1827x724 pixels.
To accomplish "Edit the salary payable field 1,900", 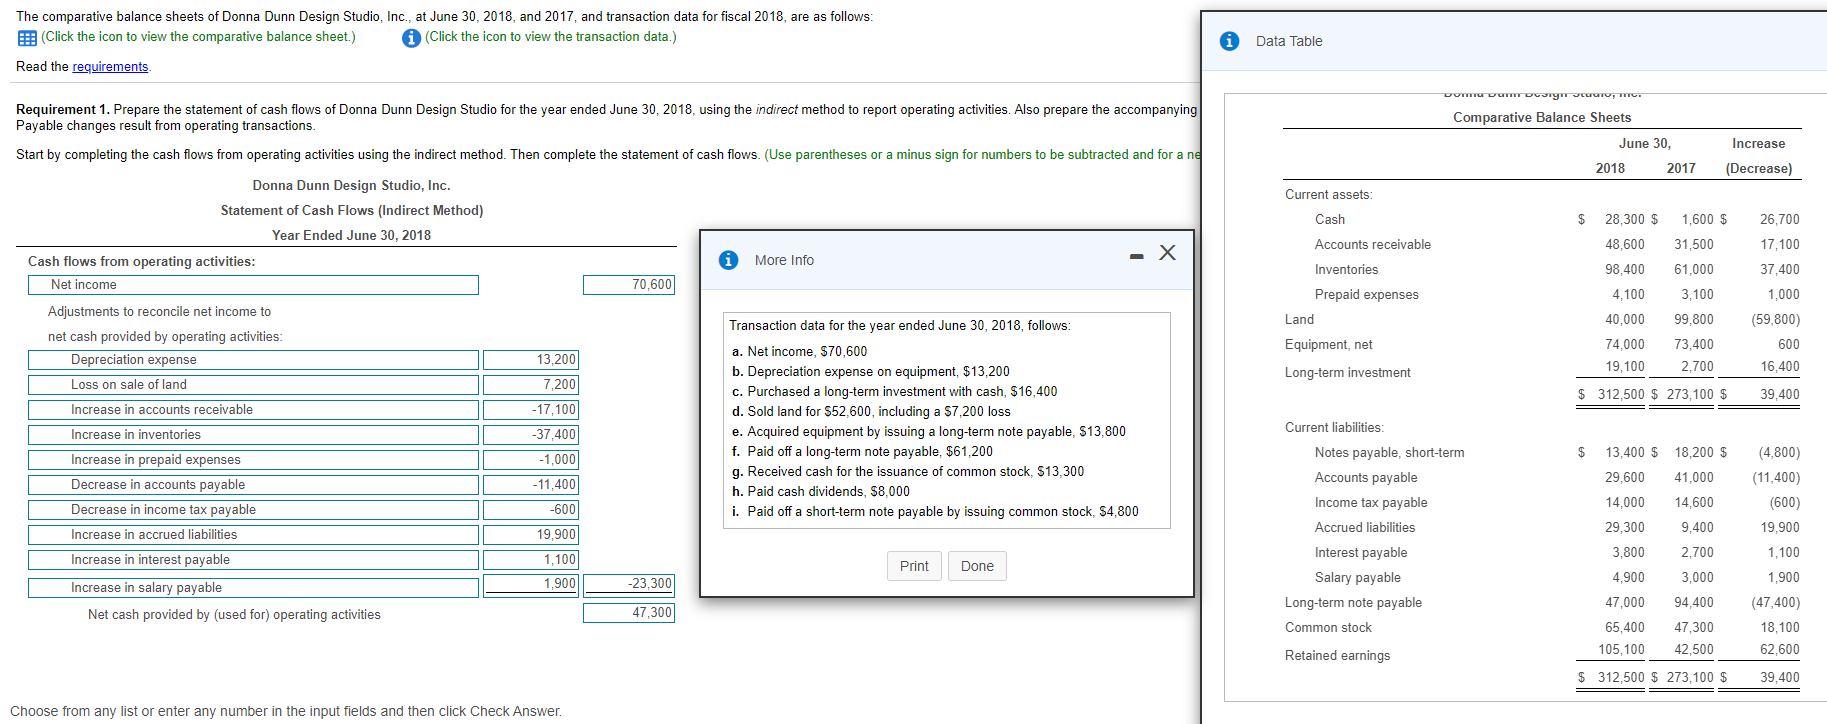I will point(531,584).
